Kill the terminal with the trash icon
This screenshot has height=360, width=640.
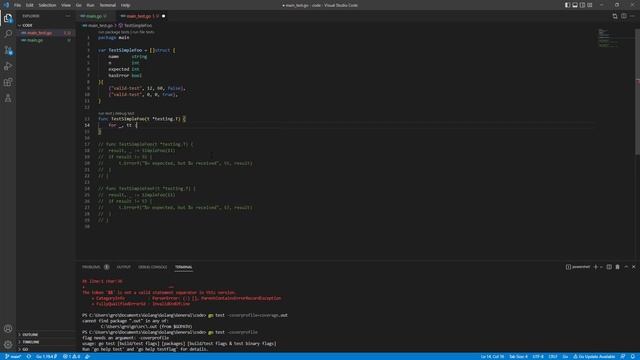[x=618, y=267]
